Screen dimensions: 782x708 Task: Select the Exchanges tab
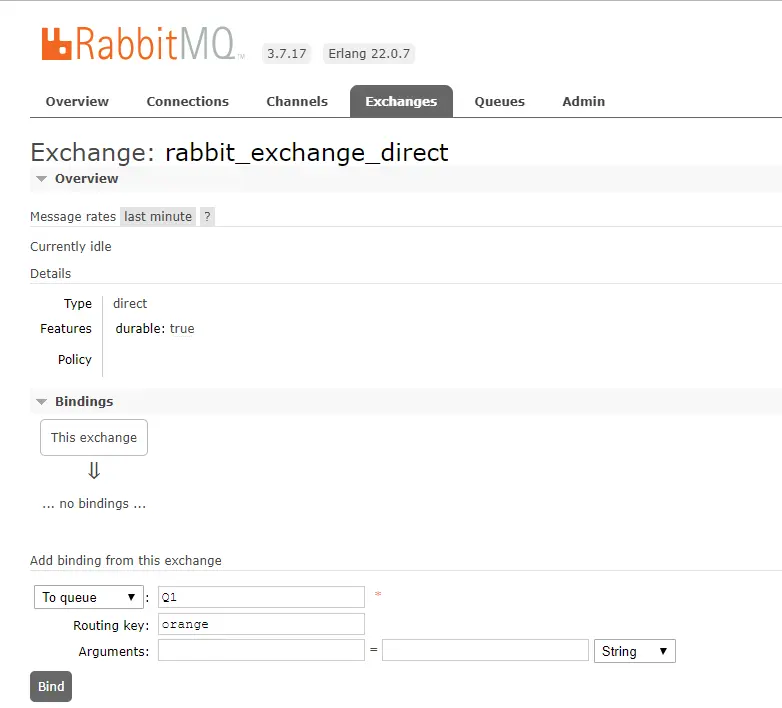[x=401, y=102]
